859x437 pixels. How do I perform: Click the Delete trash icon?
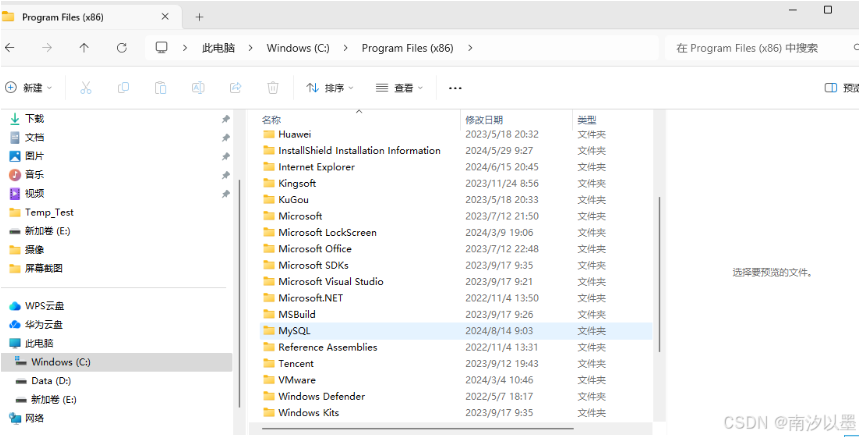[273, 88]
